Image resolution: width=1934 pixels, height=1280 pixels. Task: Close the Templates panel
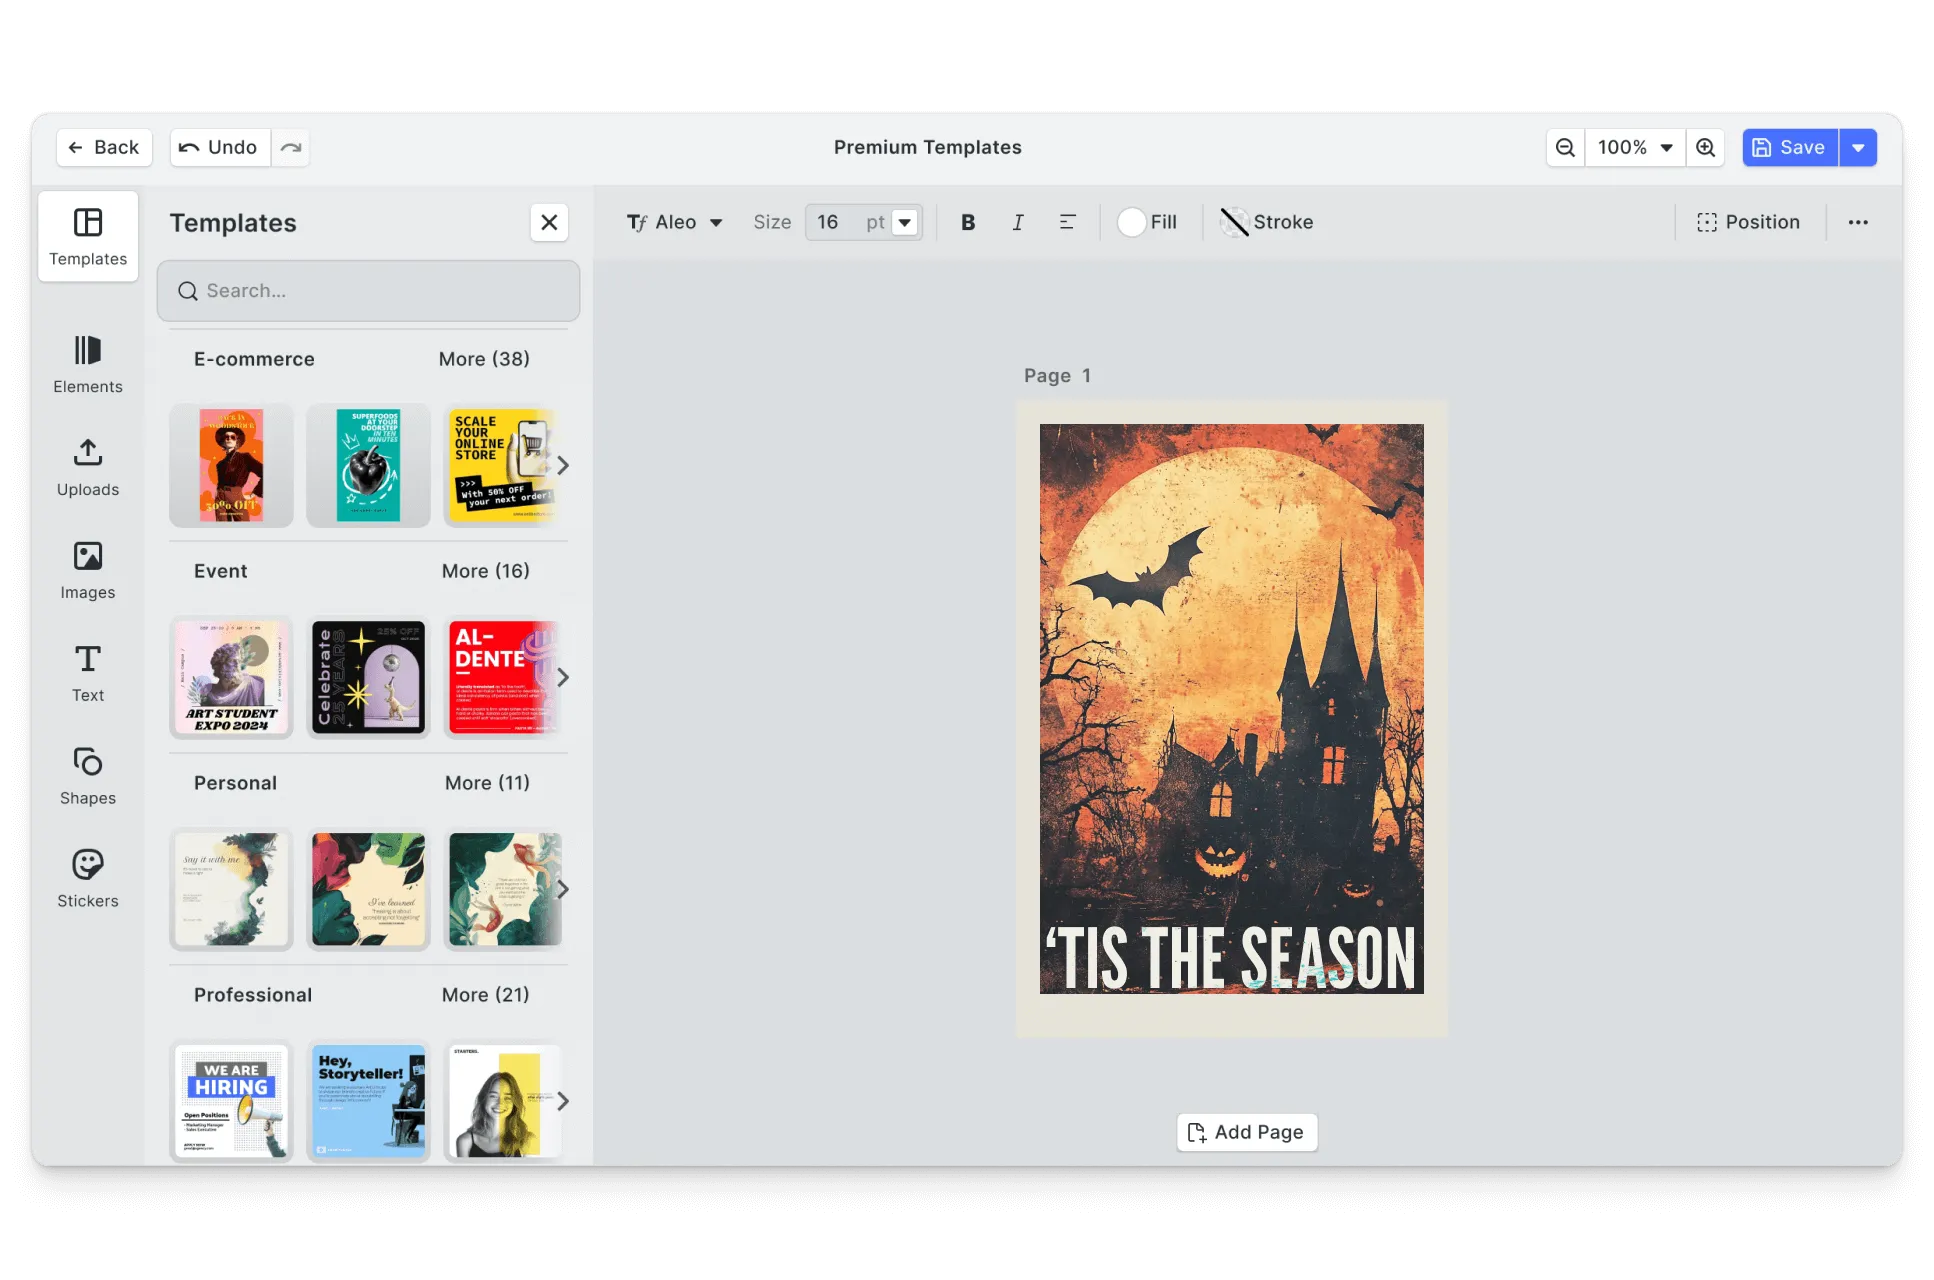[x=549, y=222]
